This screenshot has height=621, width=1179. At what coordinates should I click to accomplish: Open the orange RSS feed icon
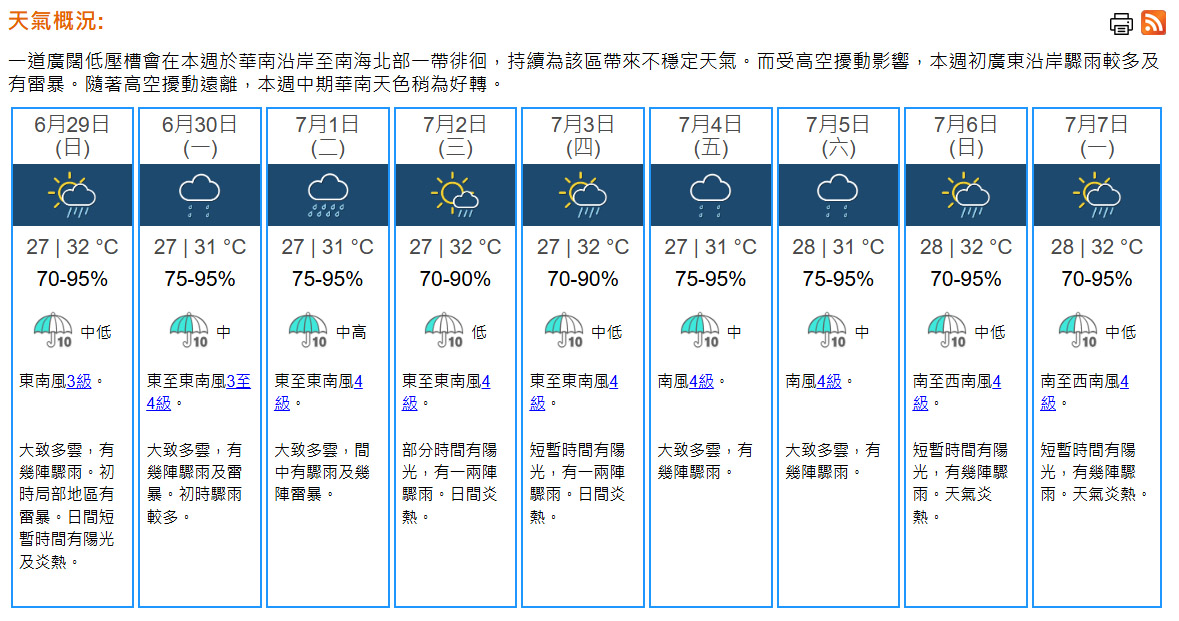coord(1153,23)
